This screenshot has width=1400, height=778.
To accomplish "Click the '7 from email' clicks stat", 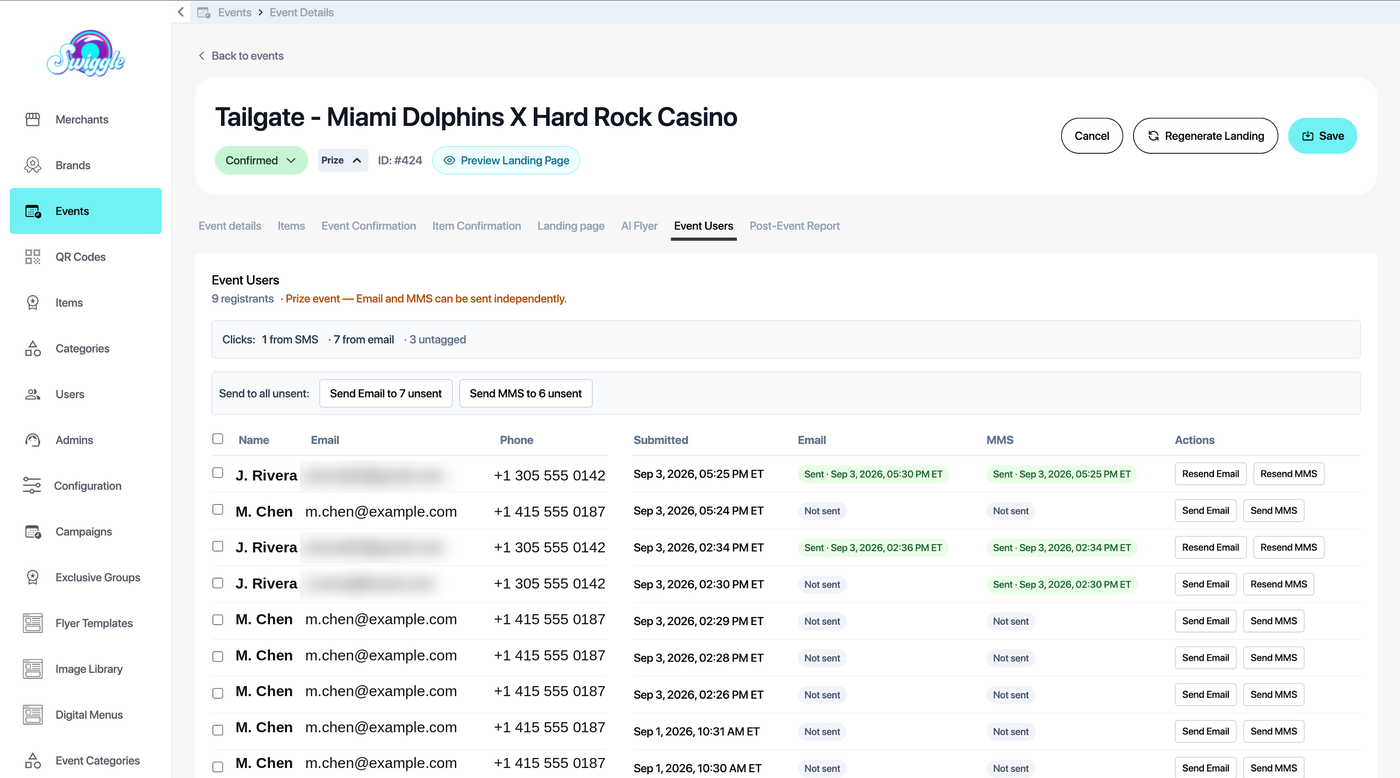I will point(362,340).
